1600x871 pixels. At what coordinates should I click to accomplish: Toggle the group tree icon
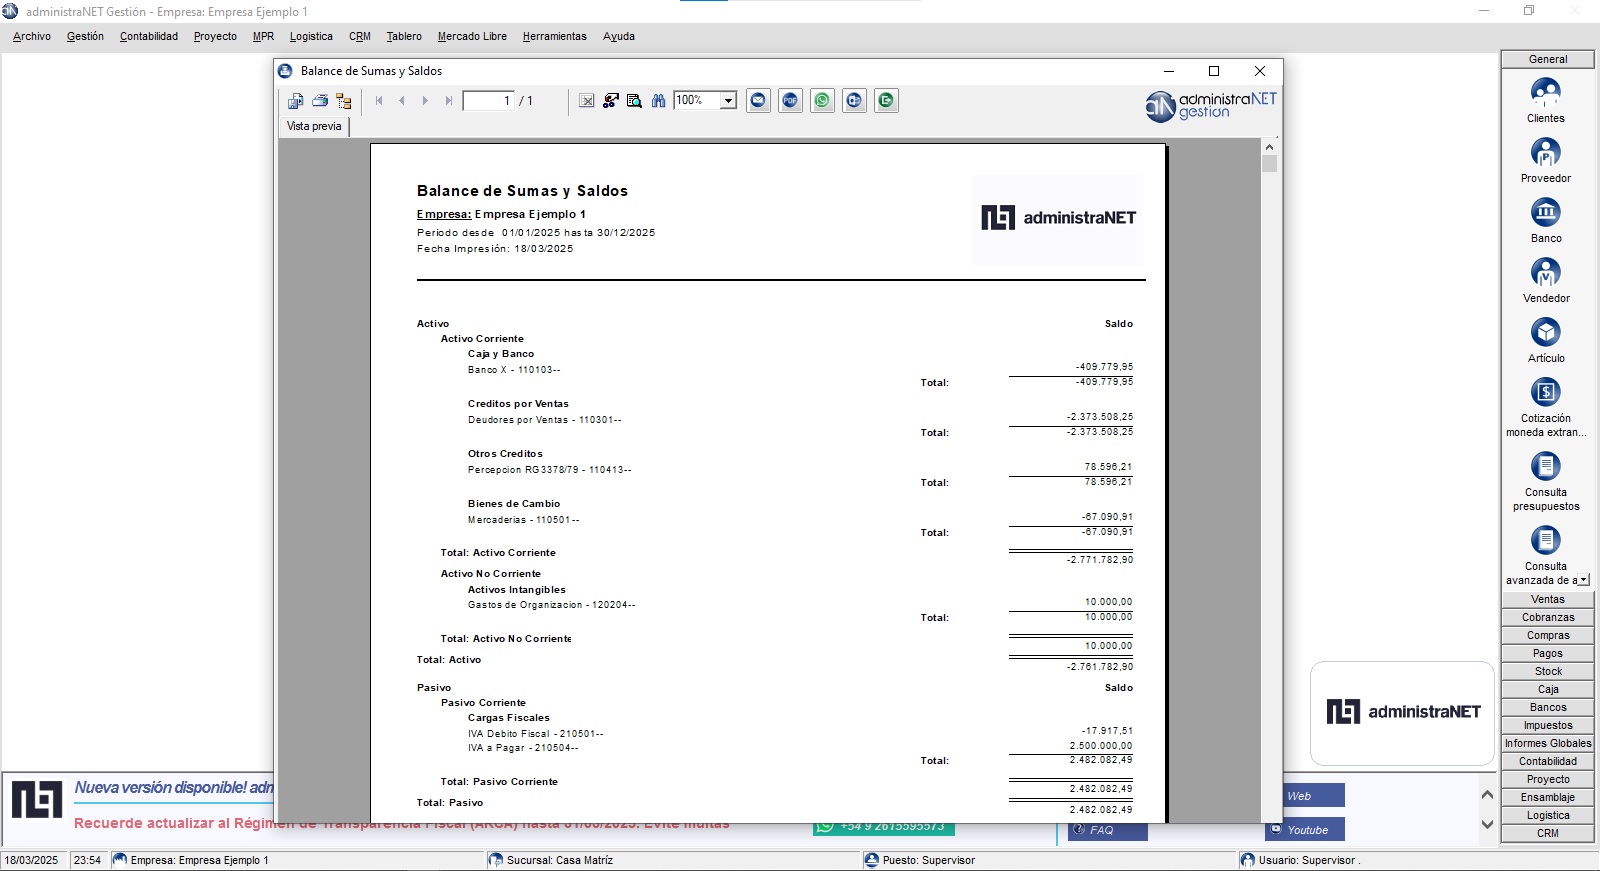click(344, 101)
